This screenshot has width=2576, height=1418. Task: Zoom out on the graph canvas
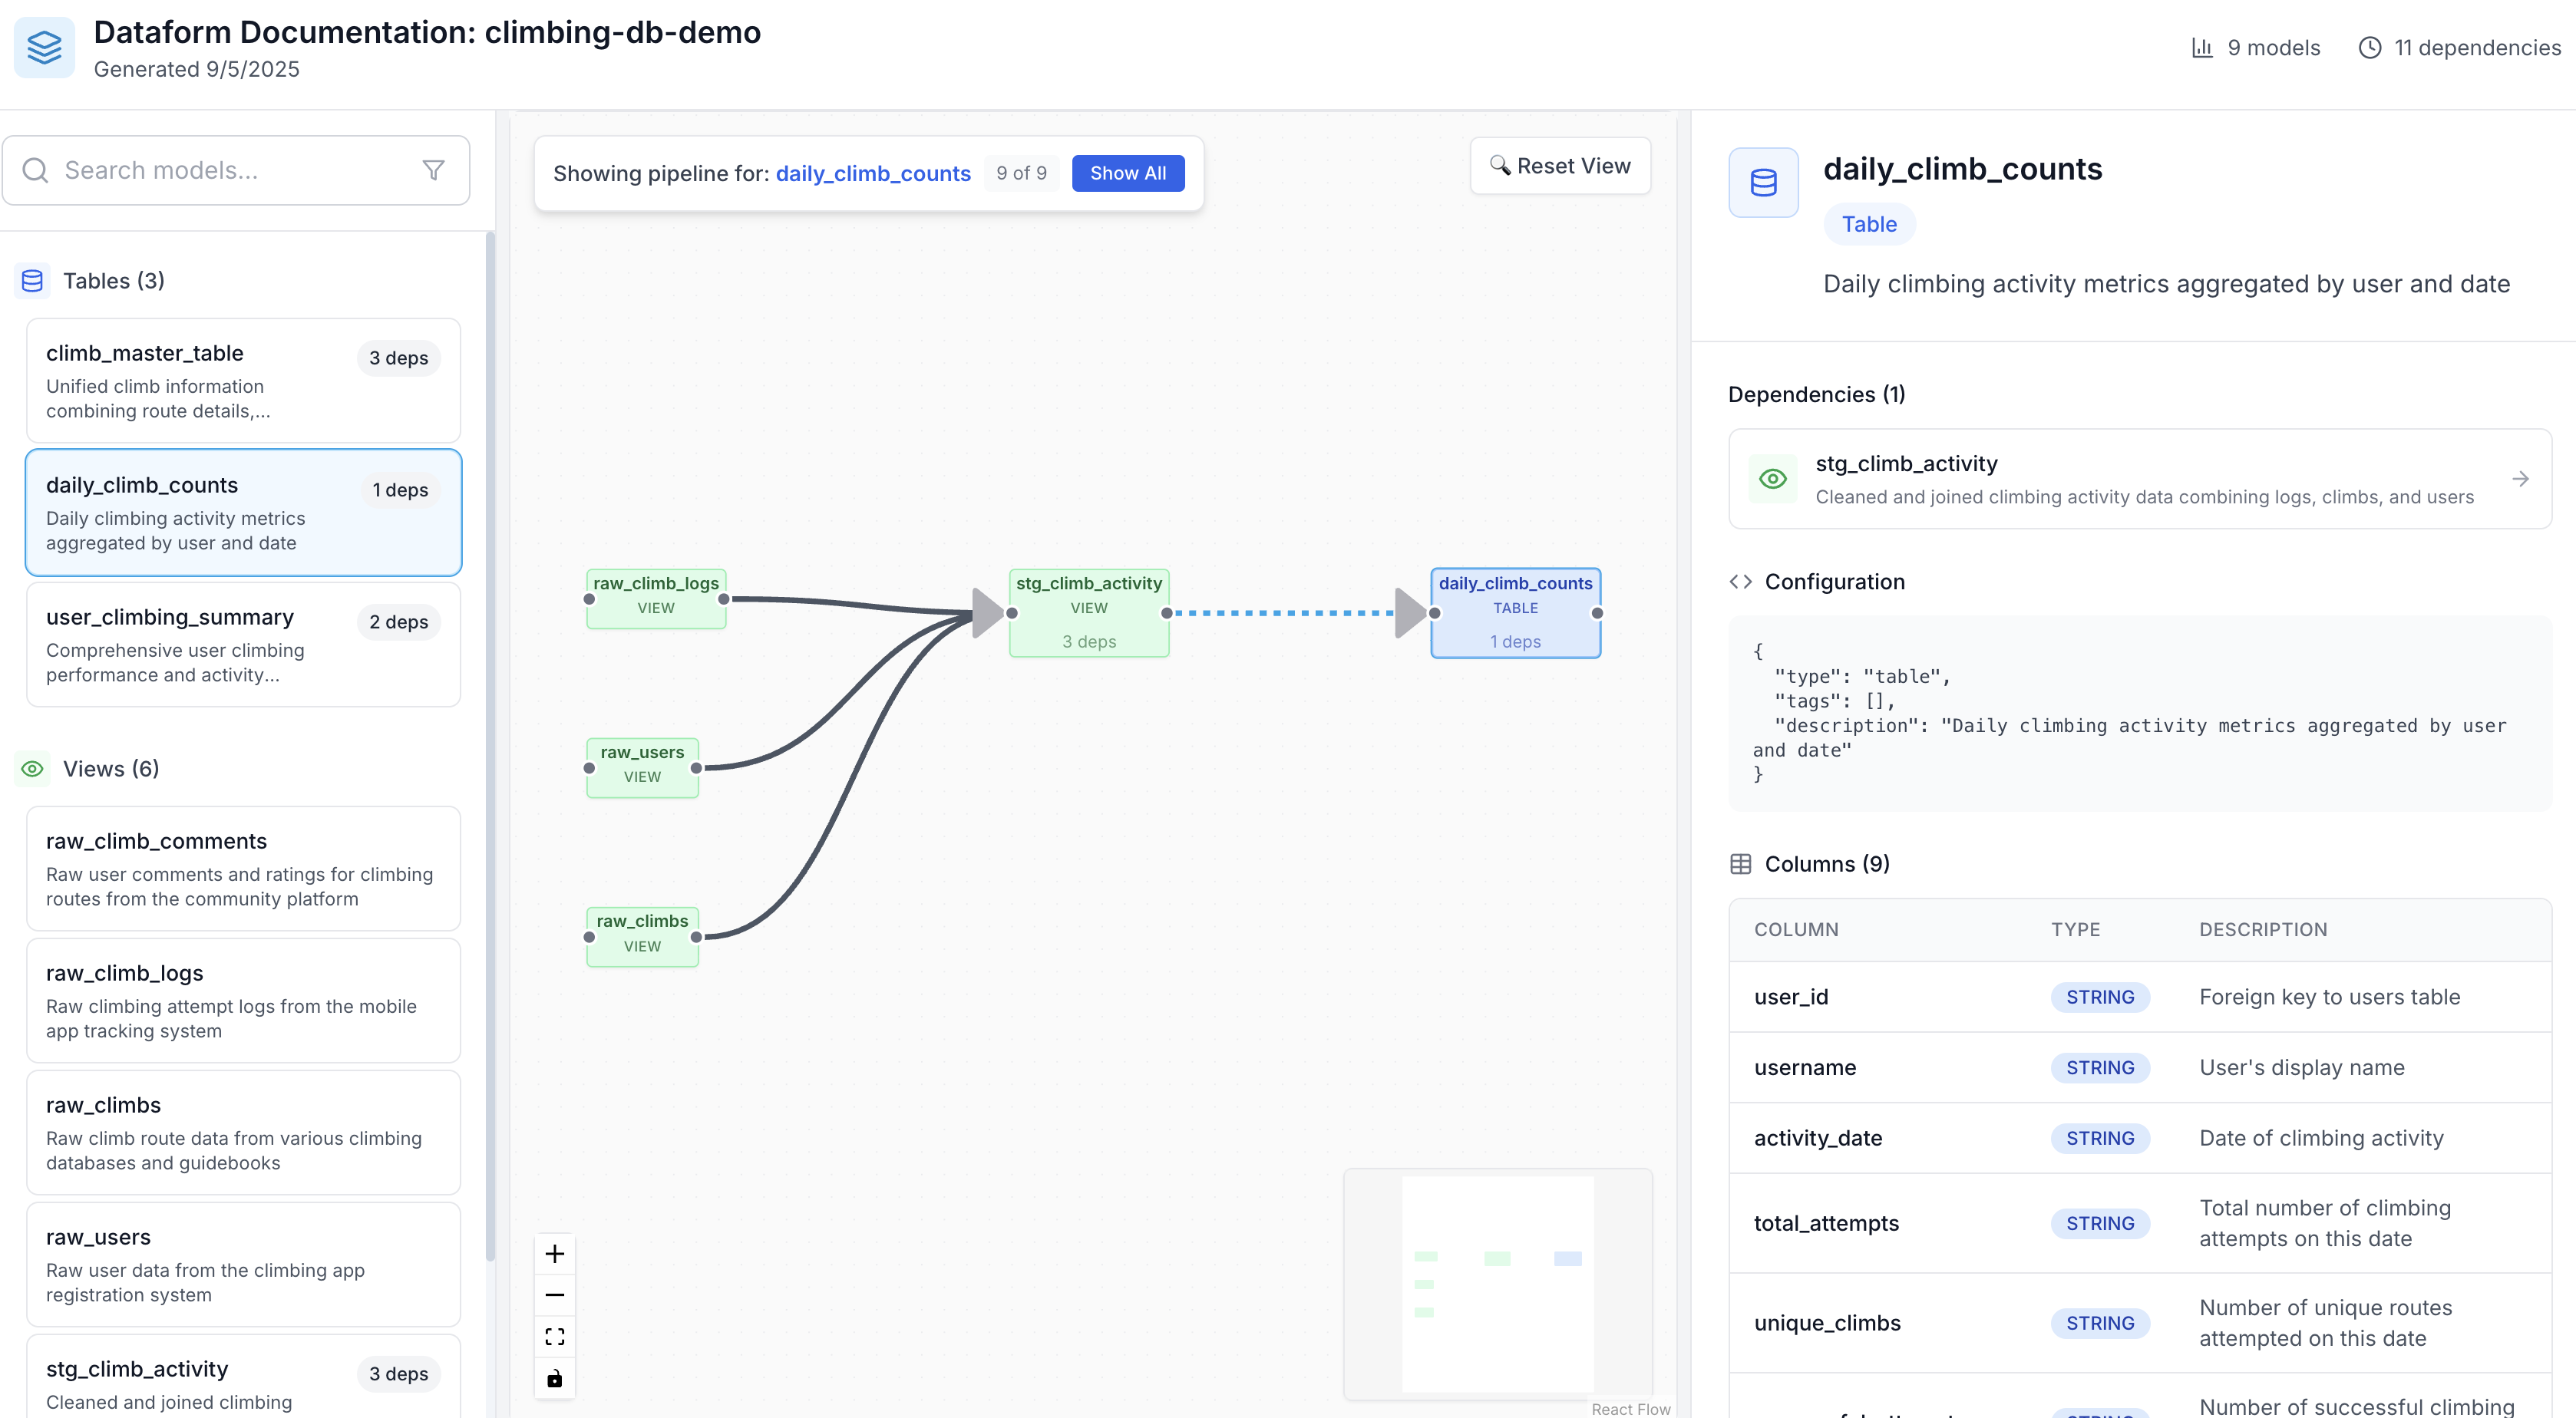tap(555, 1295)
